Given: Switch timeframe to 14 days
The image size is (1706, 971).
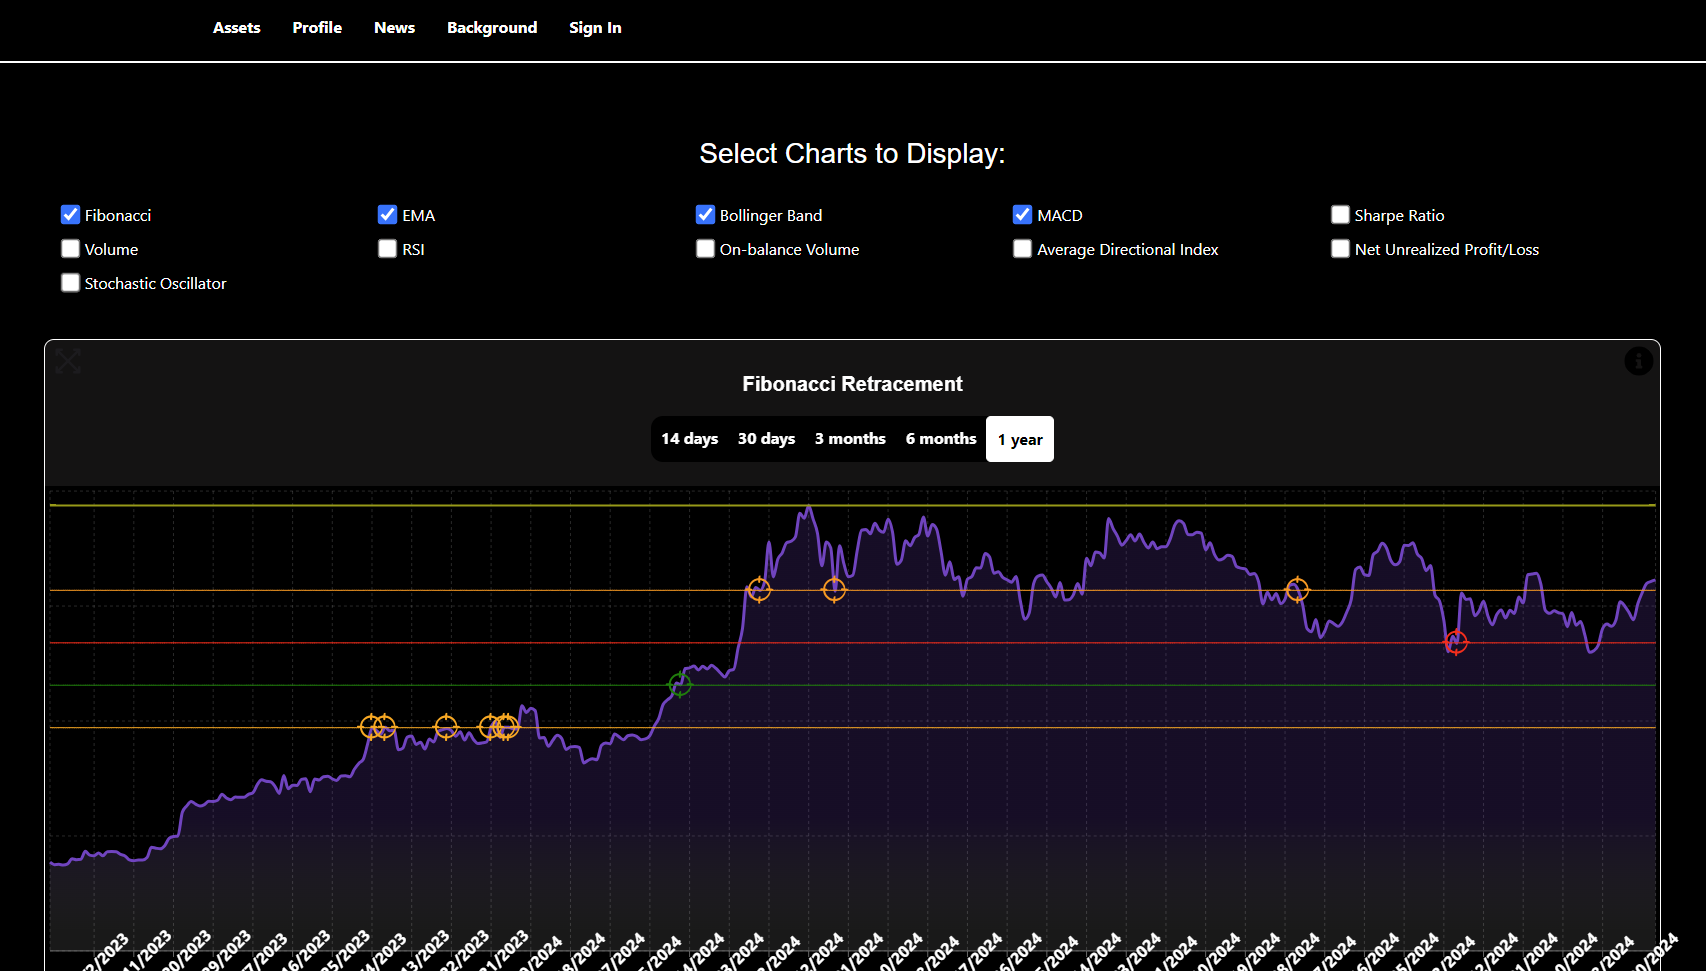Looking at the screenshot, I should [x=690, y=439].
